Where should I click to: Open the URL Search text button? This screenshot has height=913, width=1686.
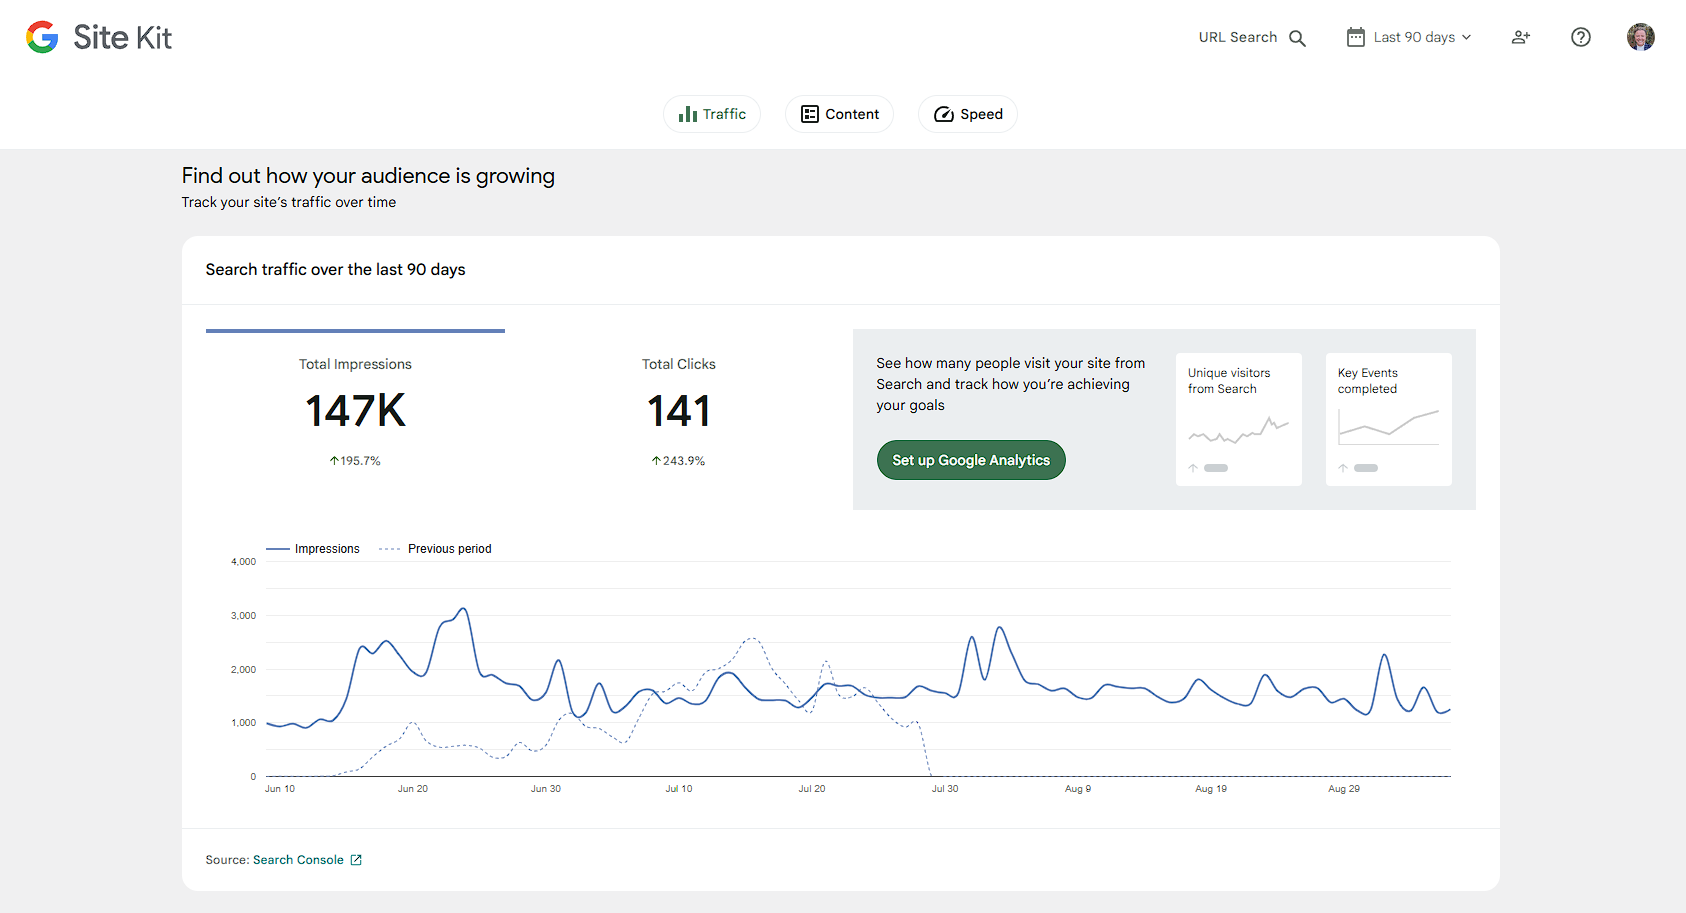[1237, 37]
